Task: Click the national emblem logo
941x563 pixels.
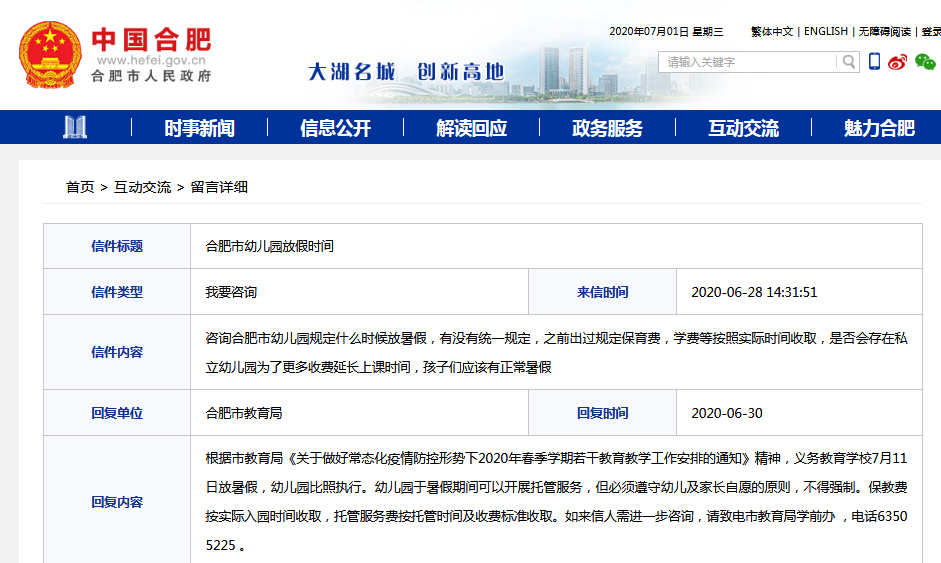Action: [50, 55]
